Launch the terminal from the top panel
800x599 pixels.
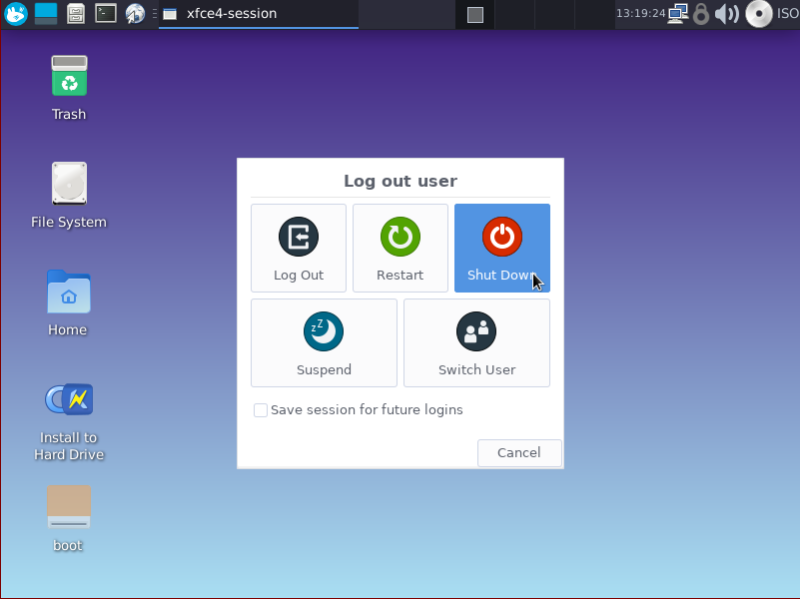point(104,13)
